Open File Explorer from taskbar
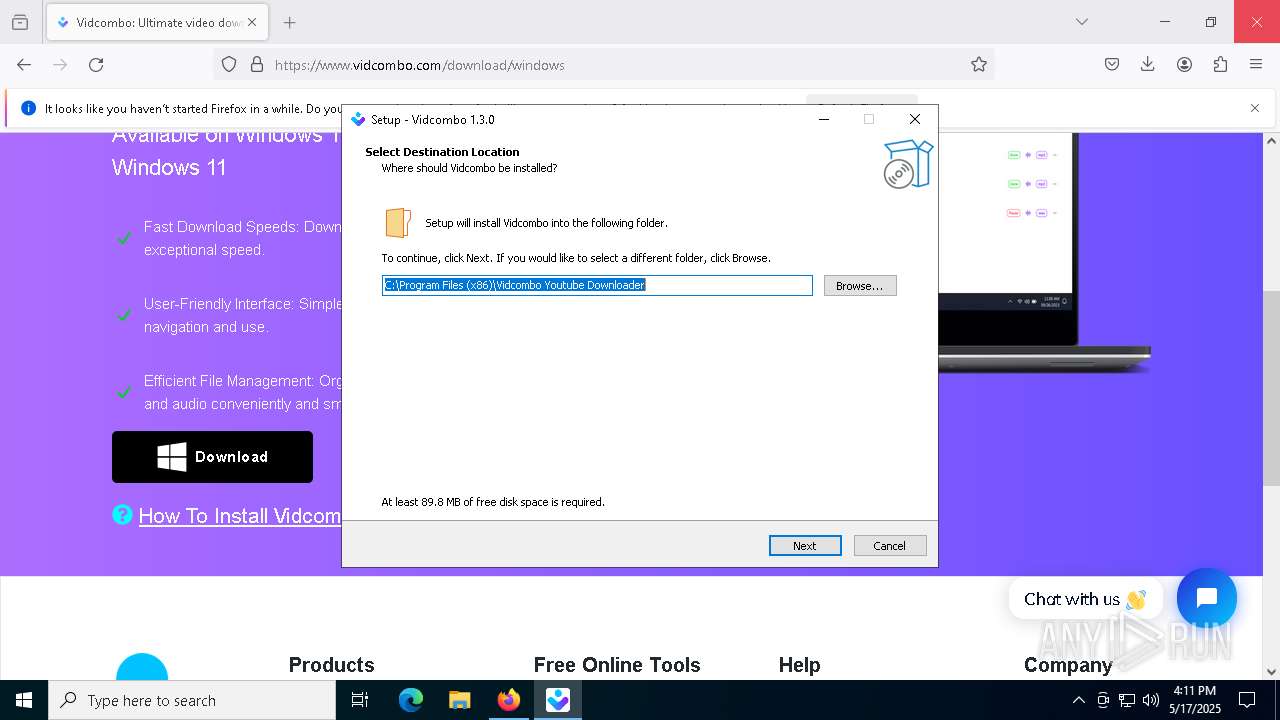The height and width of the screenshot is (720, 1280). 460,700
